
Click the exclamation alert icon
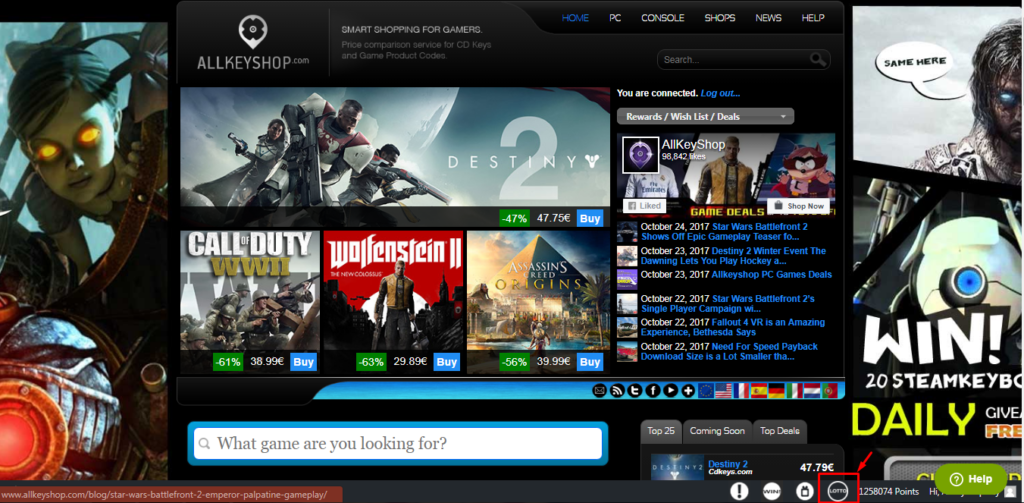739,491
